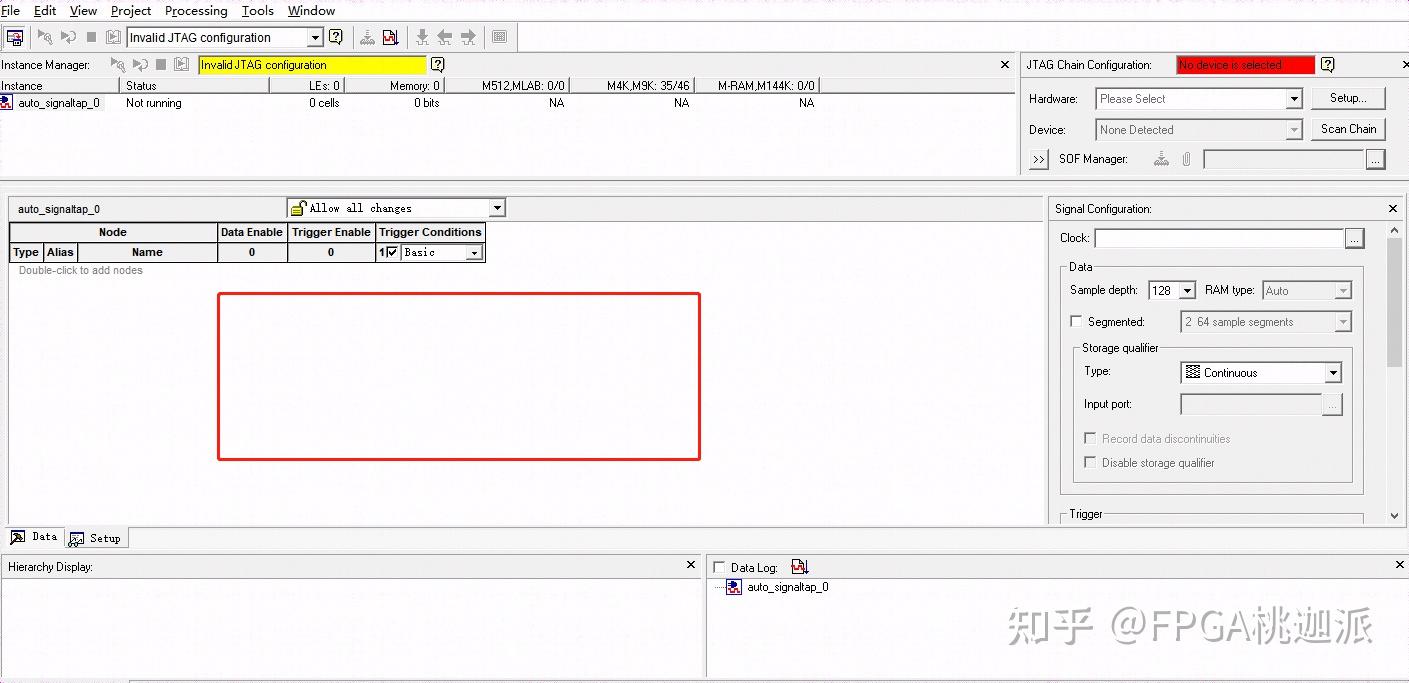Enable the Segmented checkbox
1409x683 pixels.
[1076, 322]
